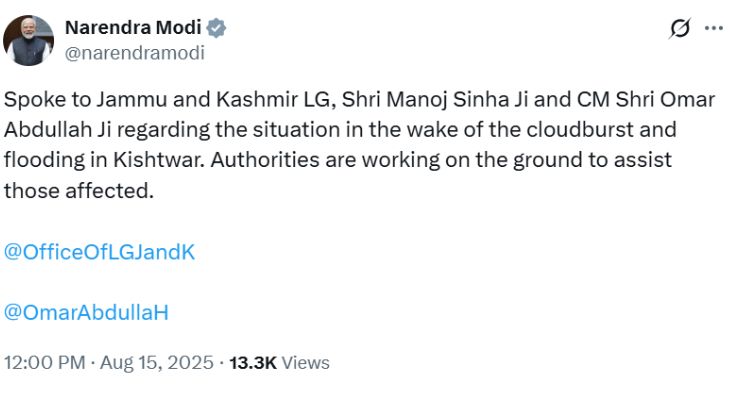
Task: Open Narendra Modi's profile picture
Action: [28, 41]
